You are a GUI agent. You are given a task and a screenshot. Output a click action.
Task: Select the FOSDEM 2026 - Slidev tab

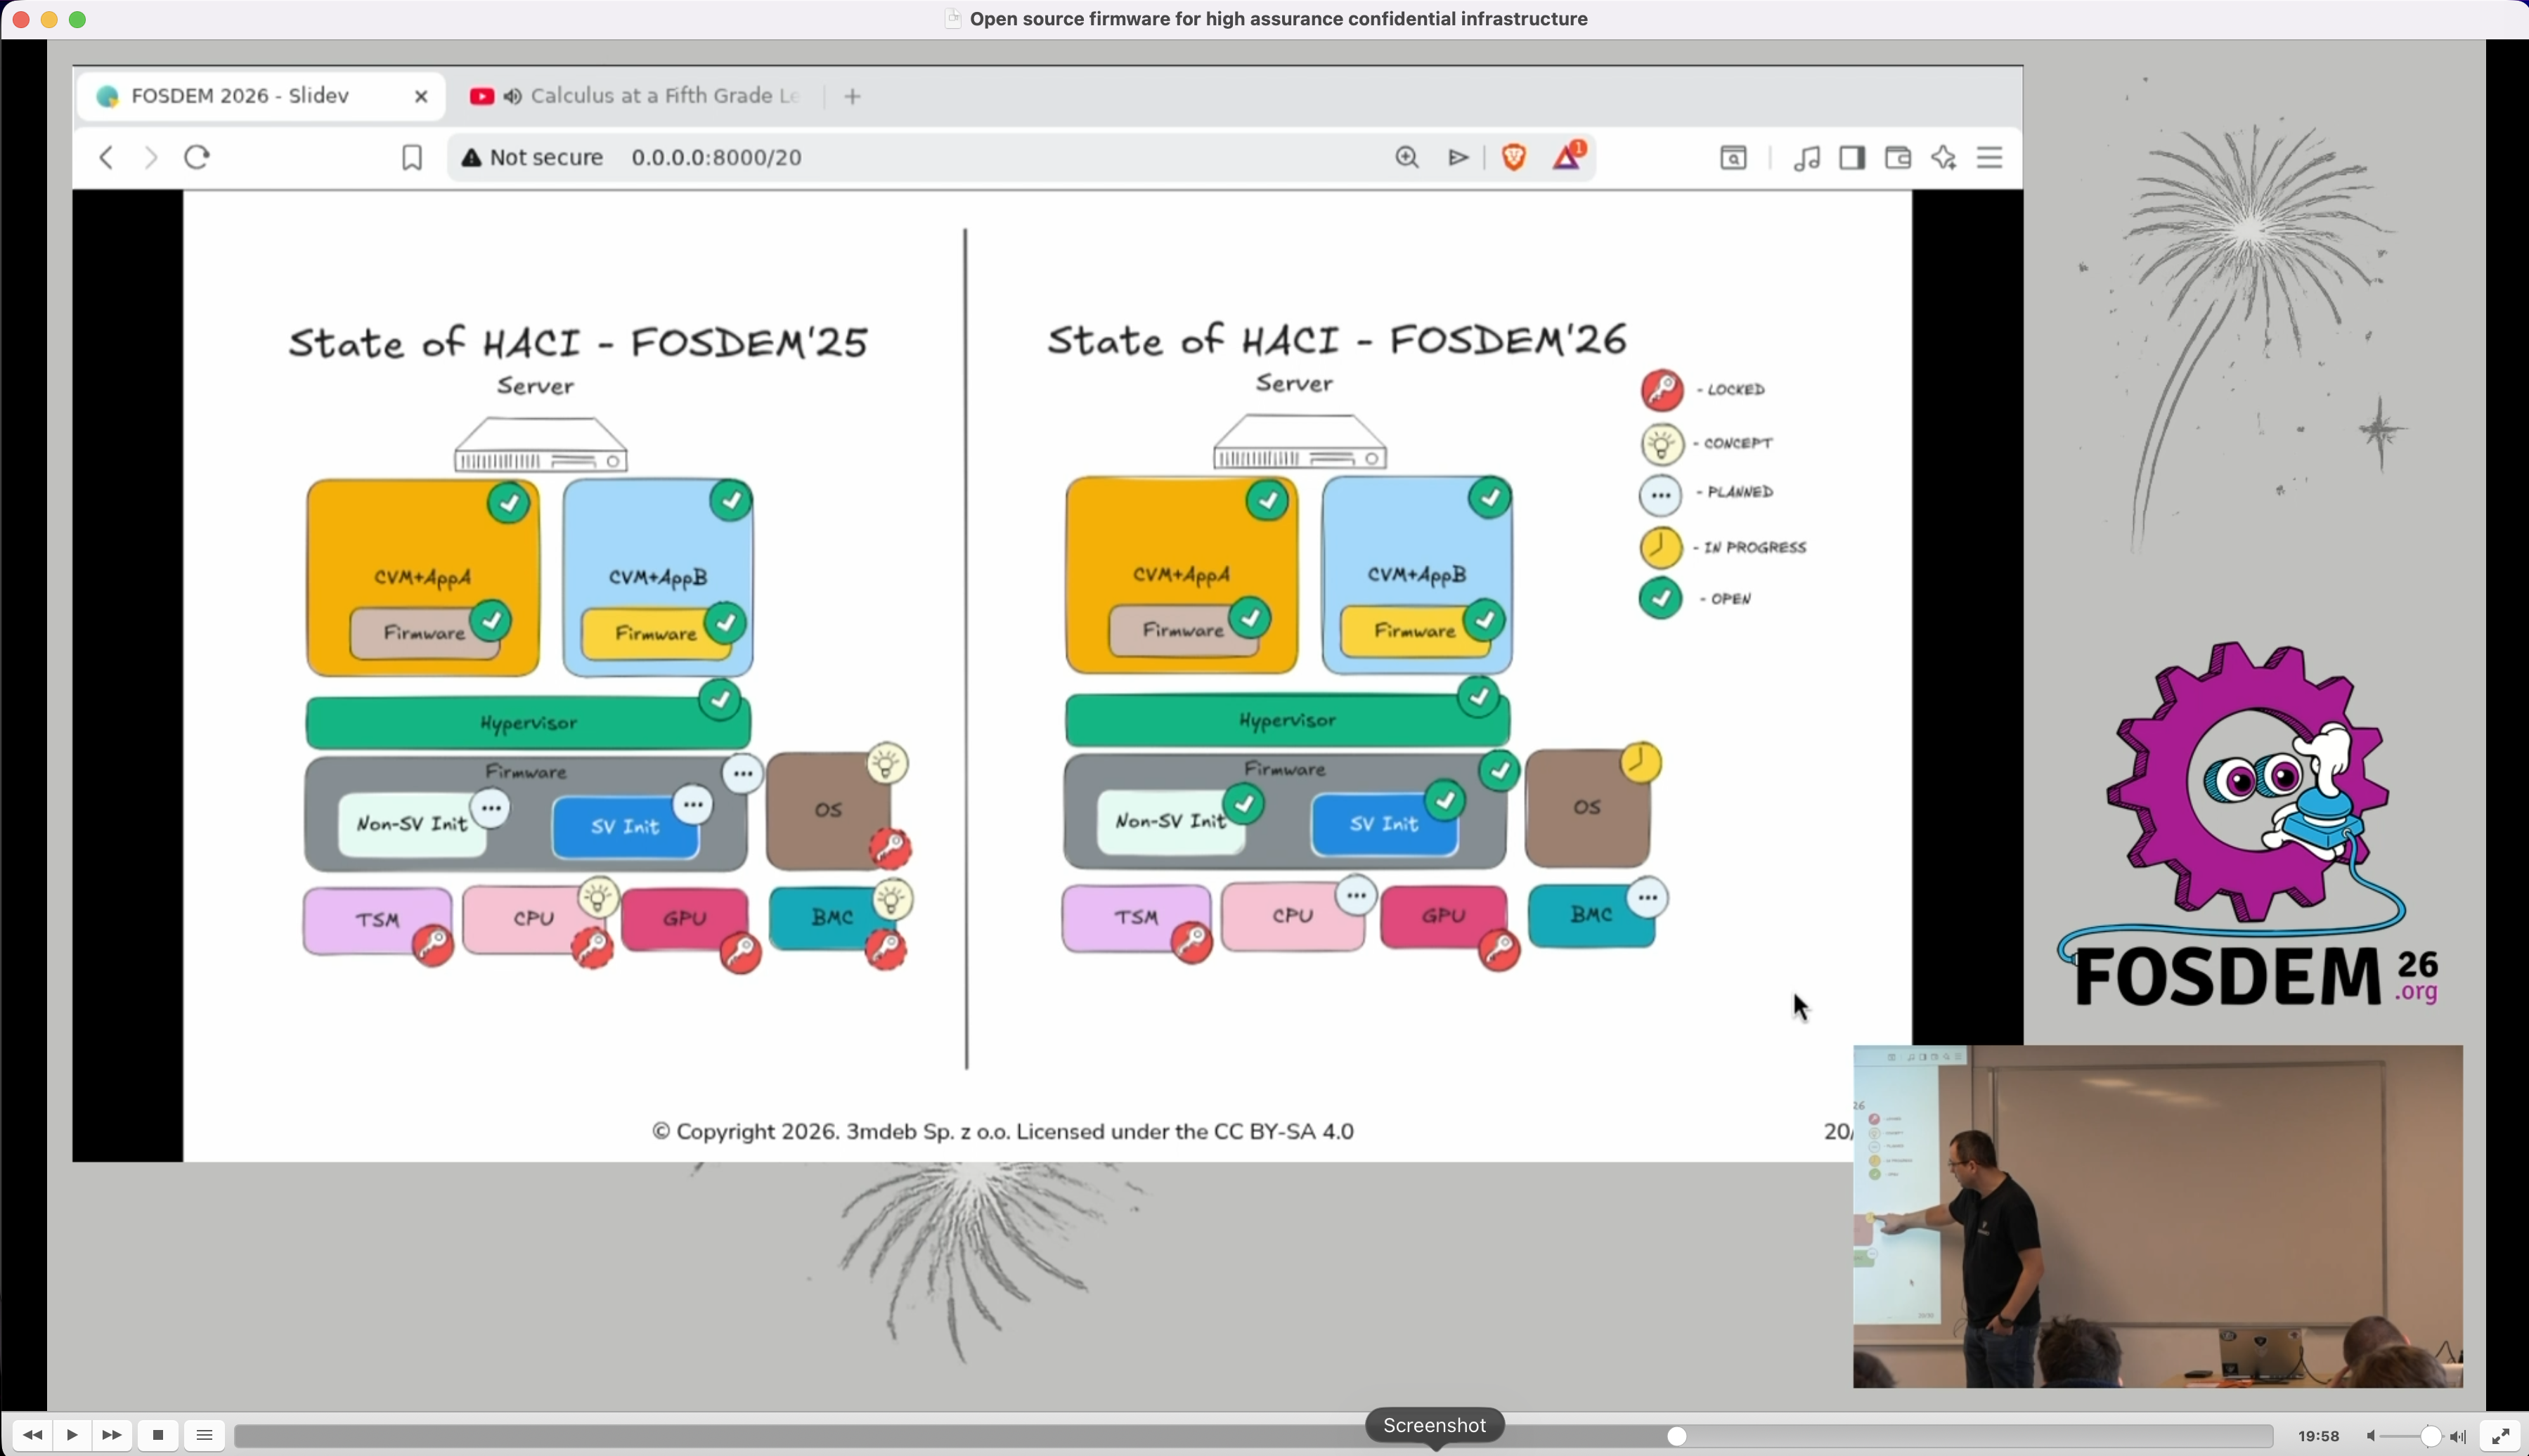(x=240, y=96)
